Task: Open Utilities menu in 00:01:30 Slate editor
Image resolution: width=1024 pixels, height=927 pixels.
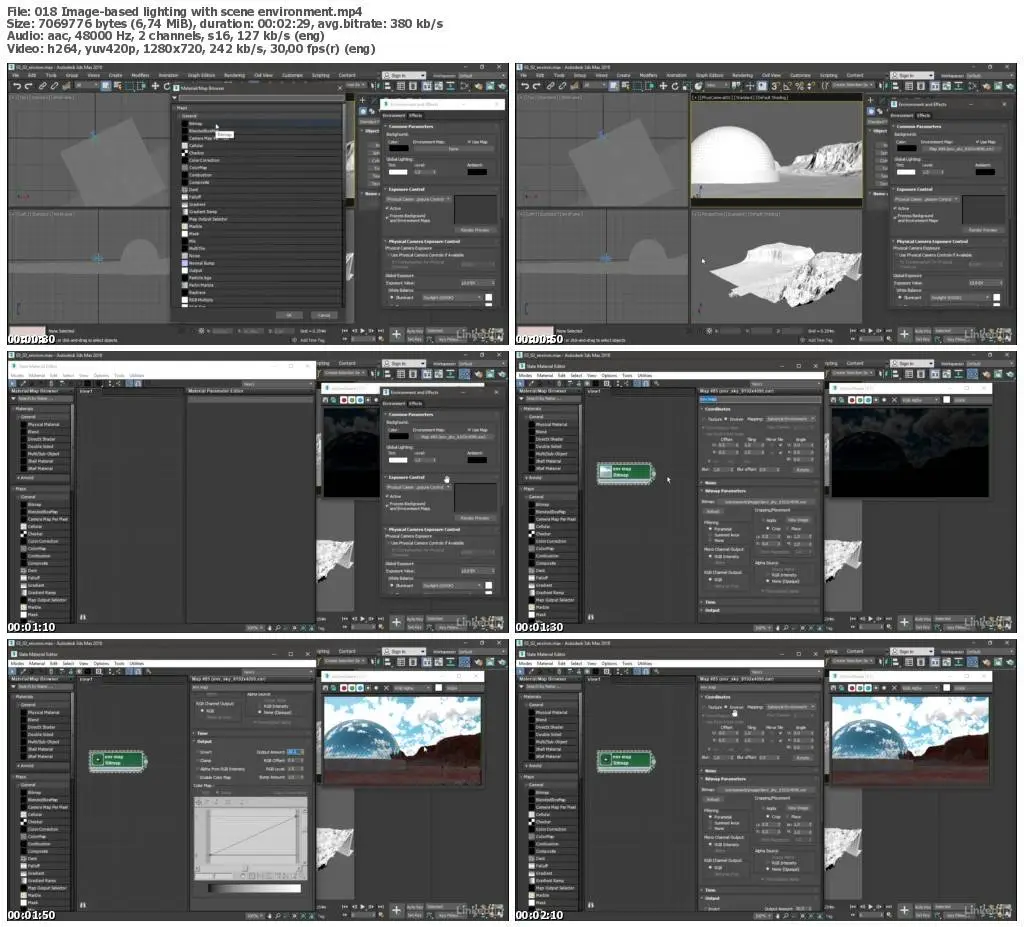Action: coord(645,376)
